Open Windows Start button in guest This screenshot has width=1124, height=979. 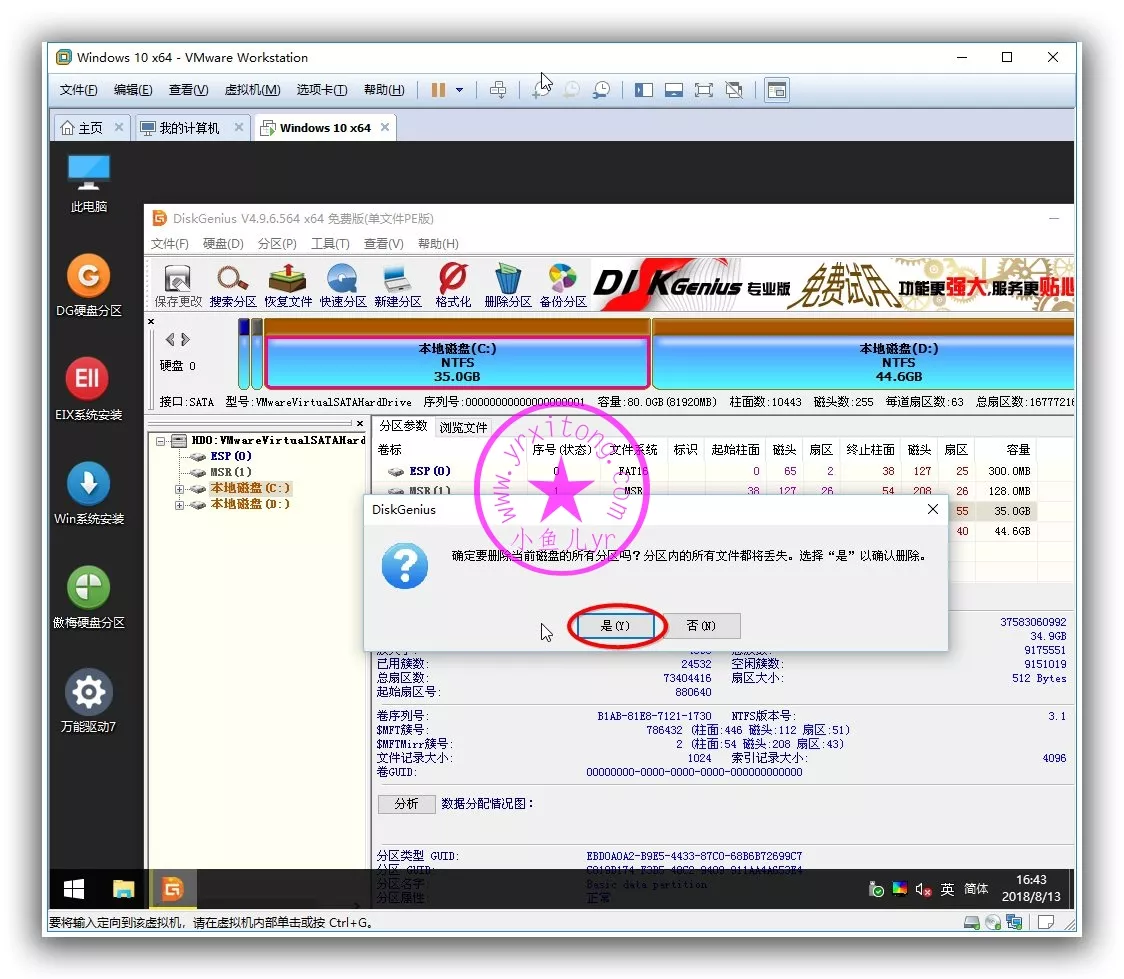(x=74, y=889)
